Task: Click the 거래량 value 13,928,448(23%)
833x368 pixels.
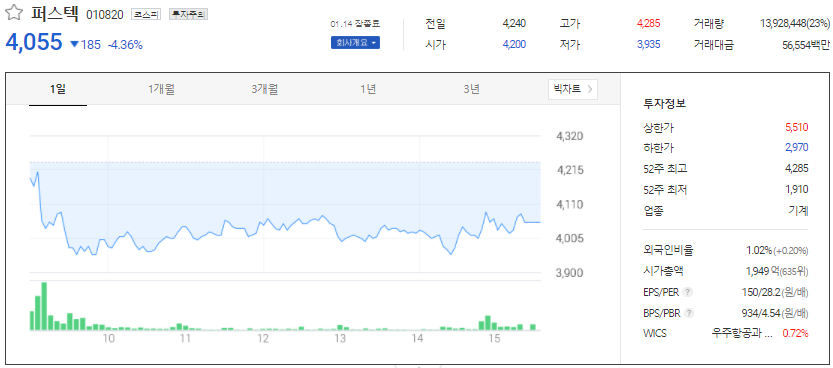Action: pyautogui.click(x=795, y=24)
